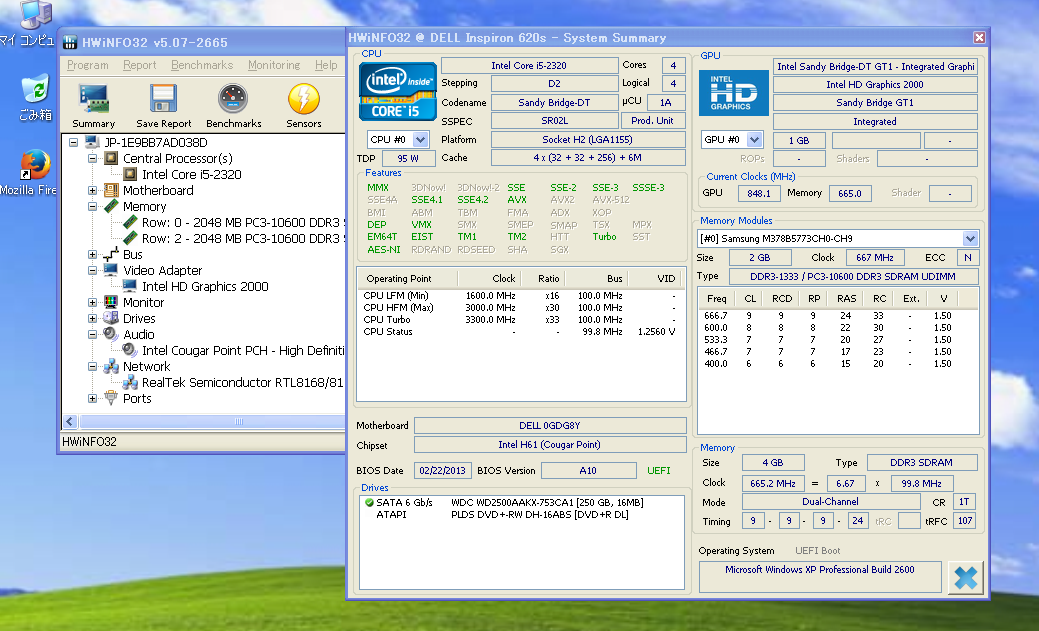Click the Audio speaker tree icon
The height and width of the screenshot is (631, 1039).
[x=111, y=334]
